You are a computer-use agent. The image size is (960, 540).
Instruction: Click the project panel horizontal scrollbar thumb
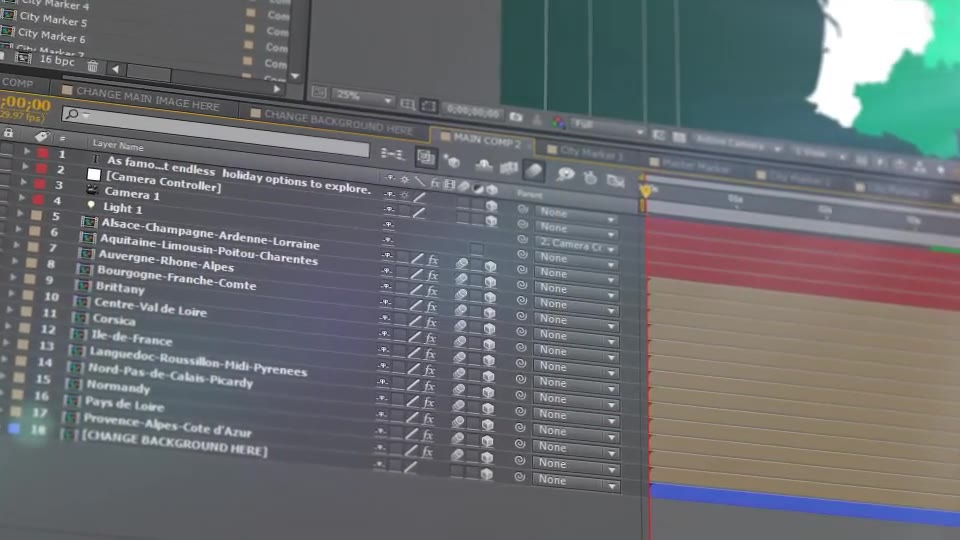click(149, 73)
